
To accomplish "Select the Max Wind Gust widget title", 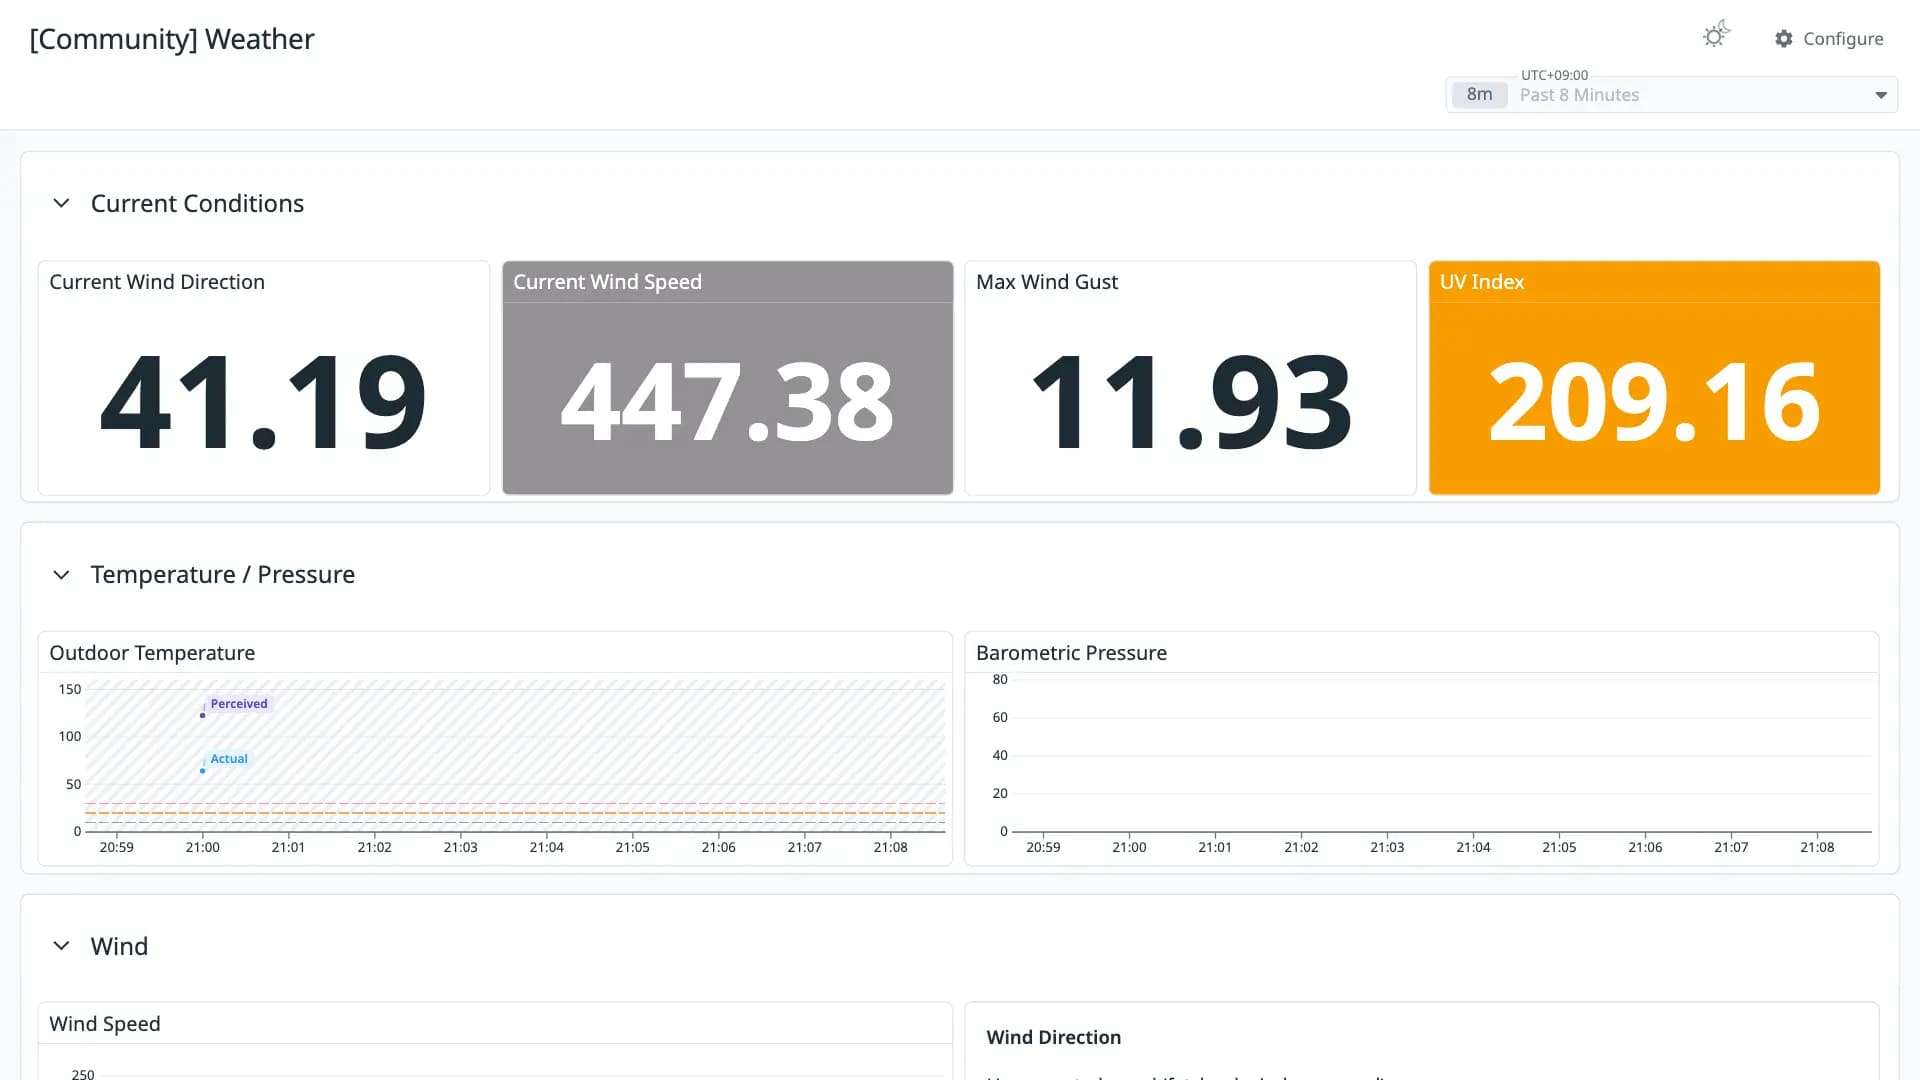I will [1047, 282].
